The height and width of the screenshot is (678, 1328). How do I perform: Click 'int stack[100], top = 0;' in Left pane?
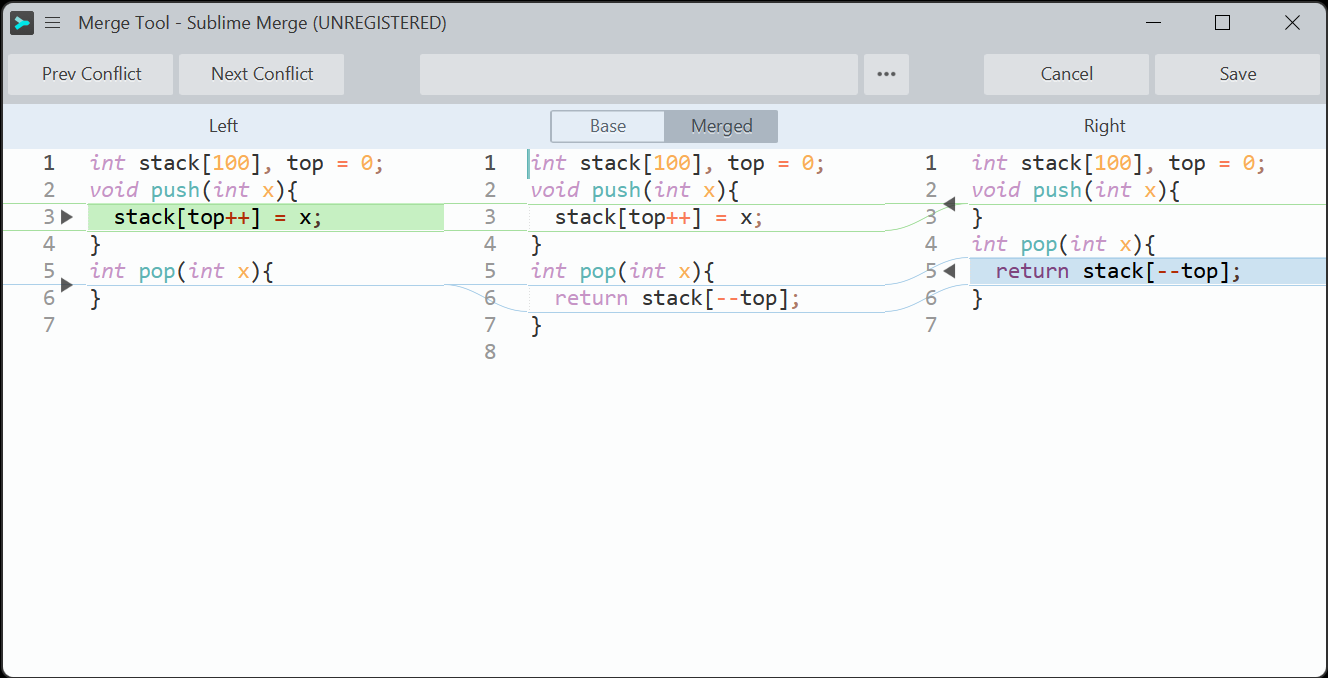[237, 163]
